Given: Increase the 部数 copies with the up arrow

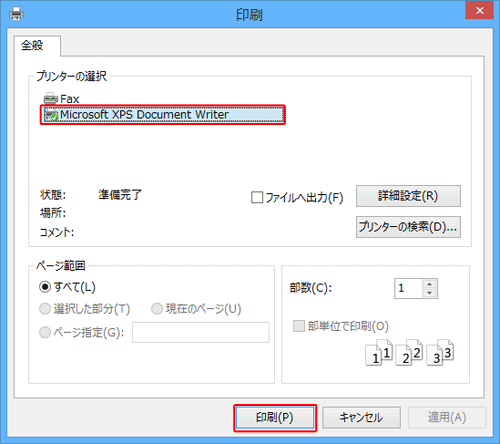Looking at the screenshot, I should [429, 284].
